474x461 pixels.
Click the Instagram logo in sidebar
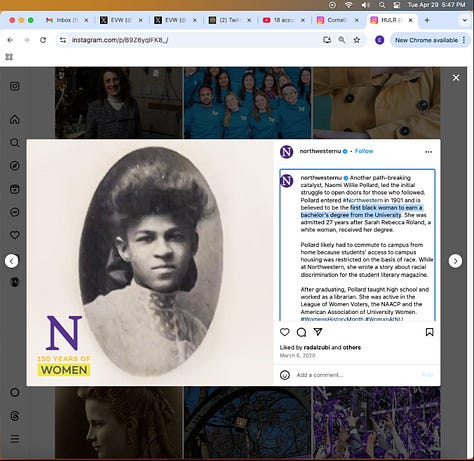pyautogui.click(x=15, y=86)
